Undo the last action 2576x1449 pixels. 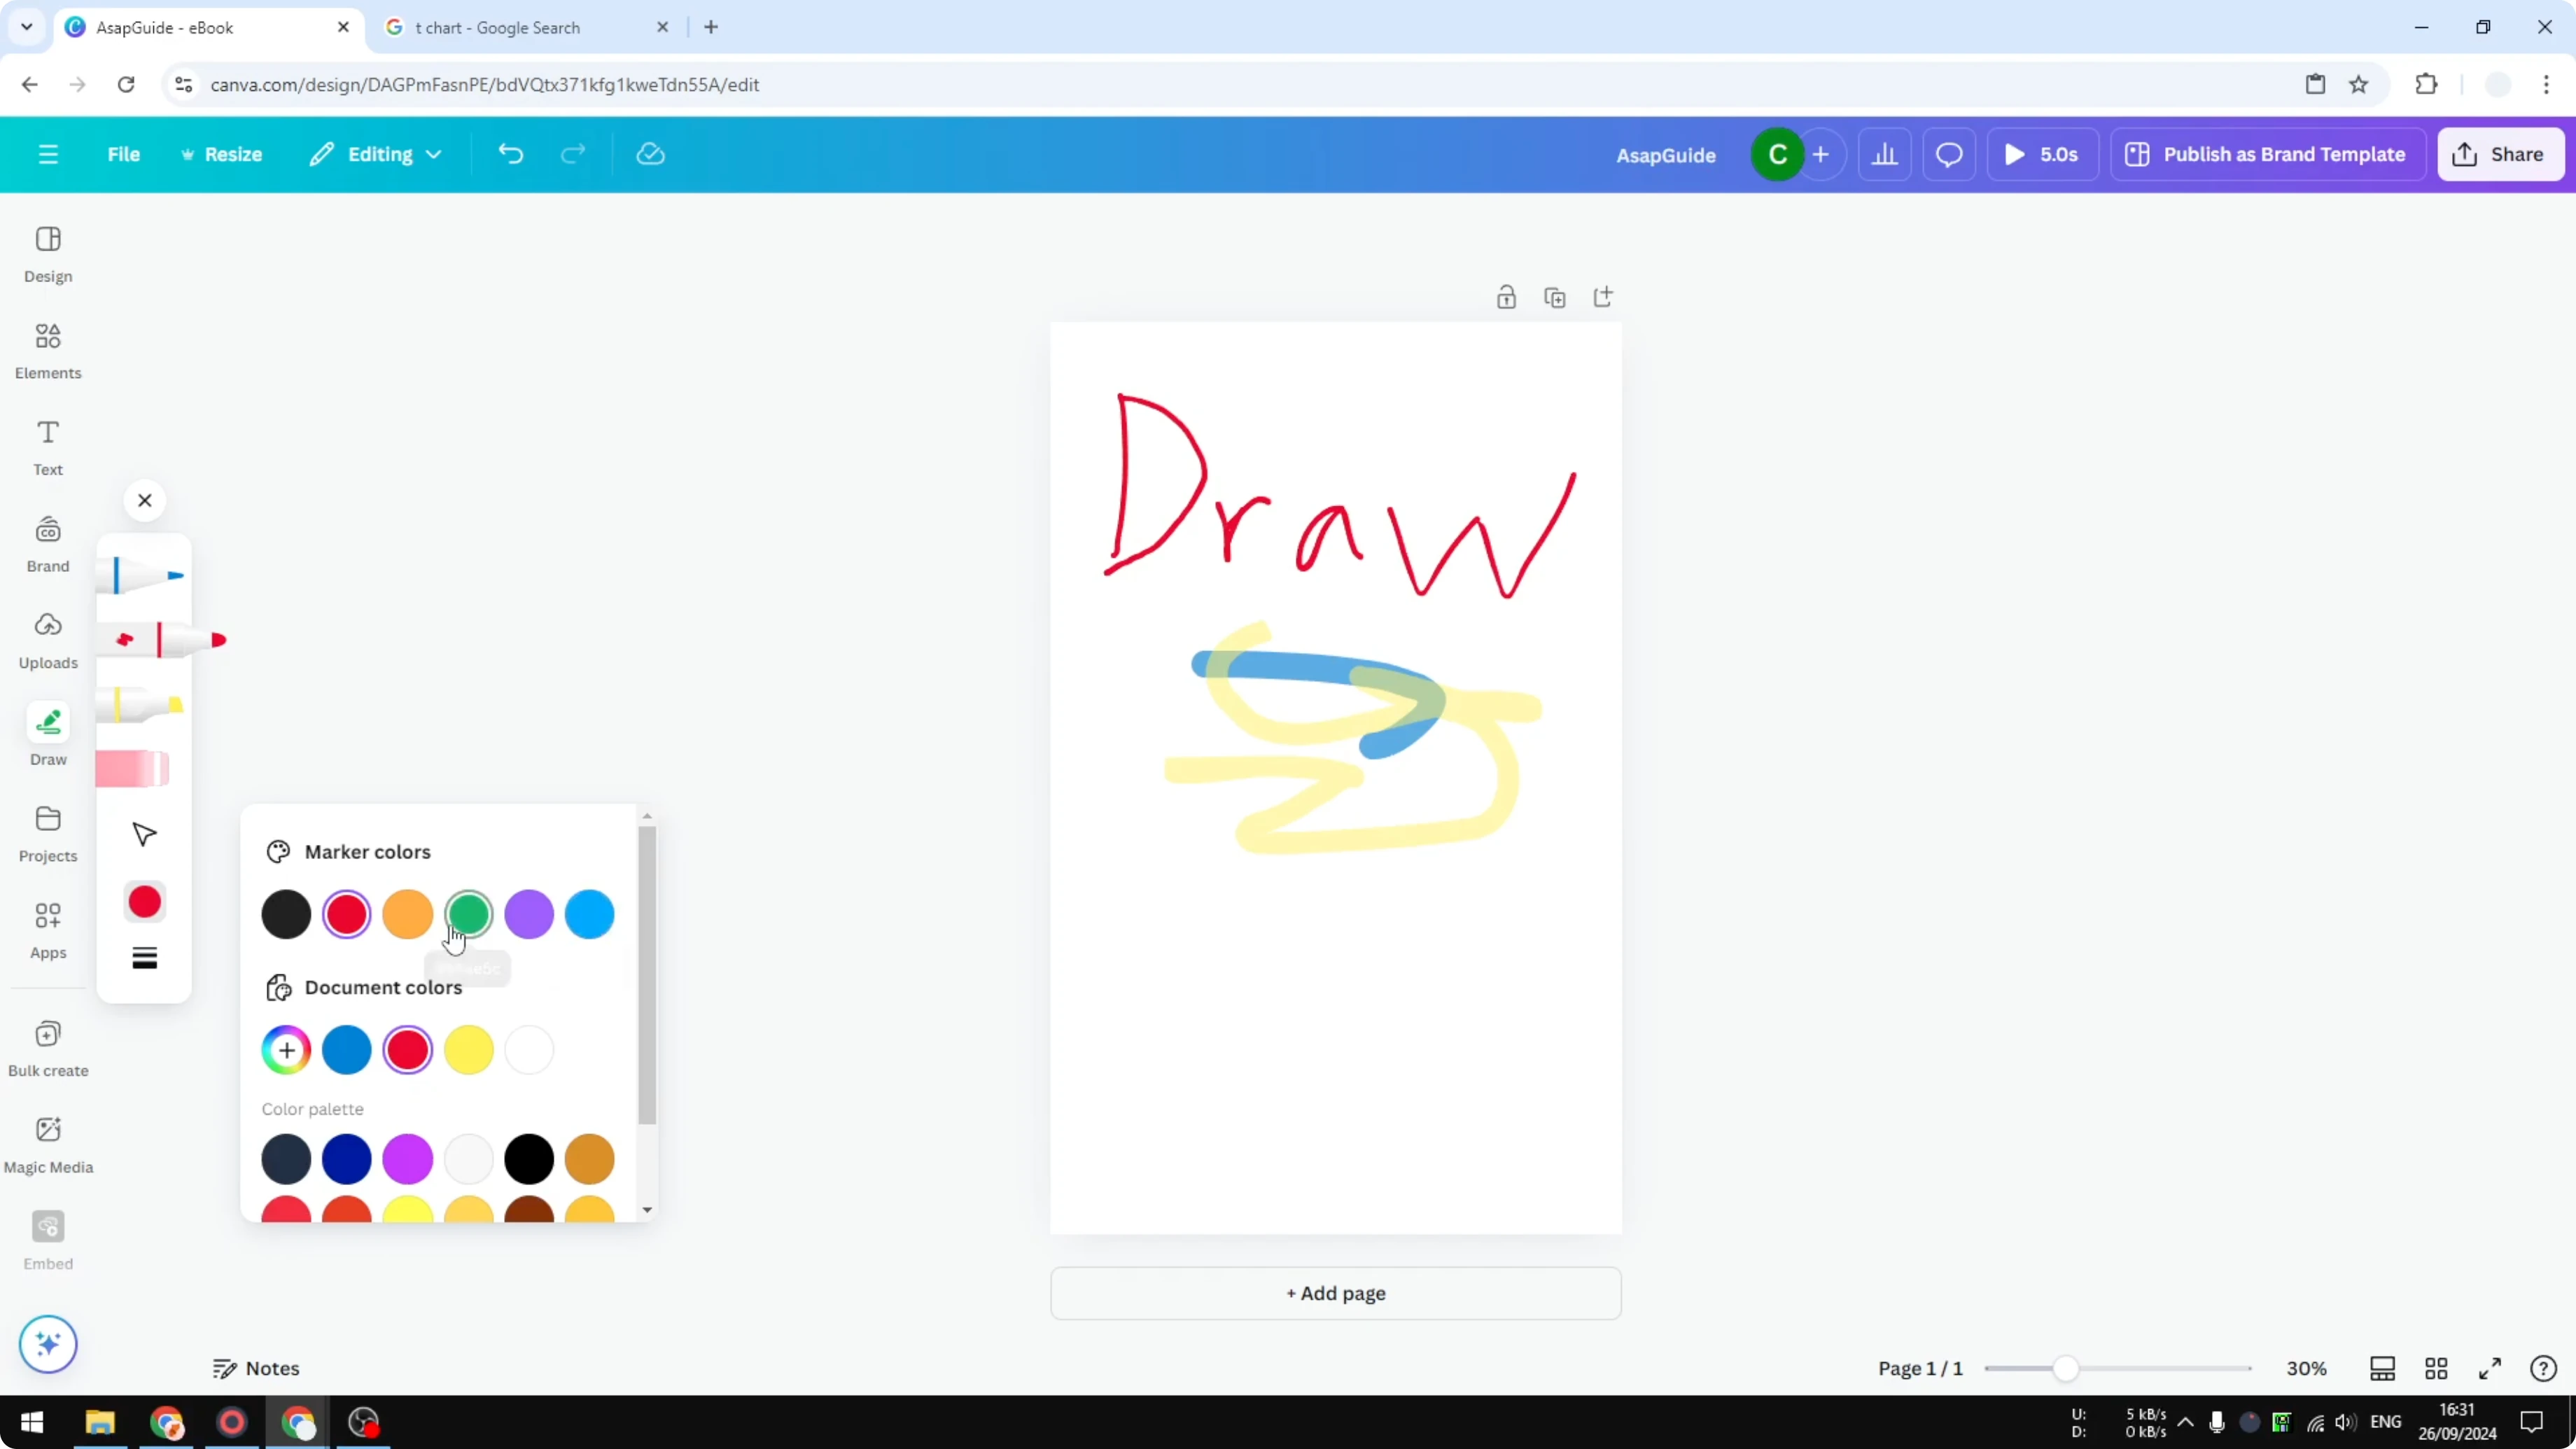click(511, 154)
